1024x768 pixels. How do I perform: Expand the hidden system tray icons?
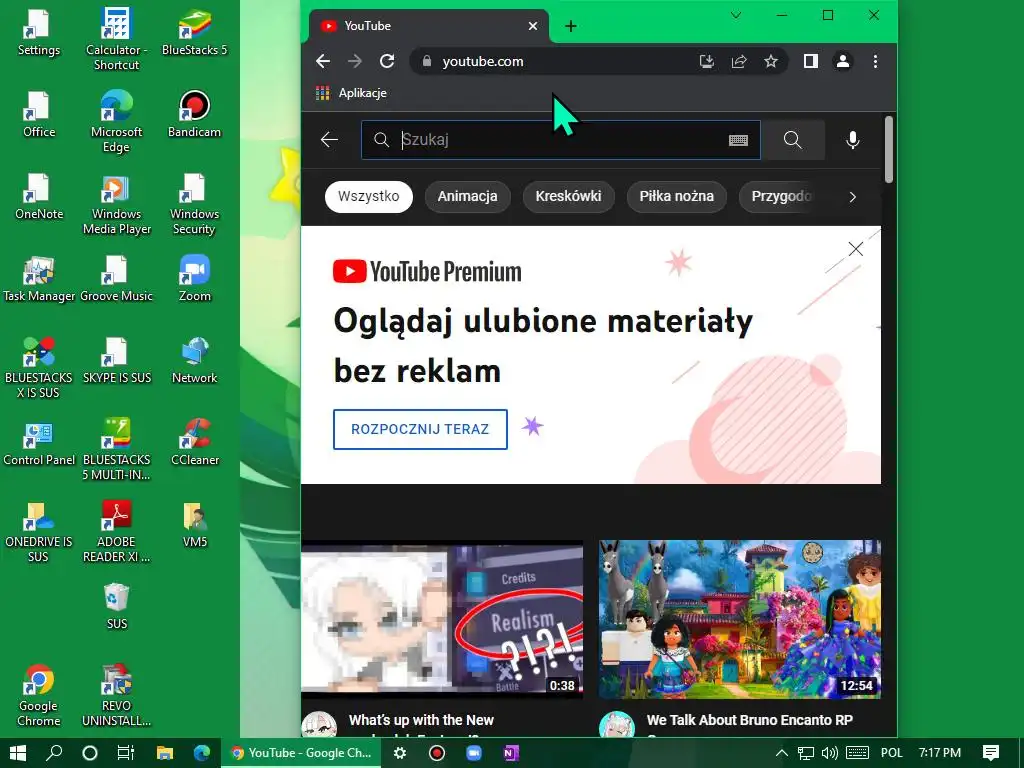coord(781,753)
